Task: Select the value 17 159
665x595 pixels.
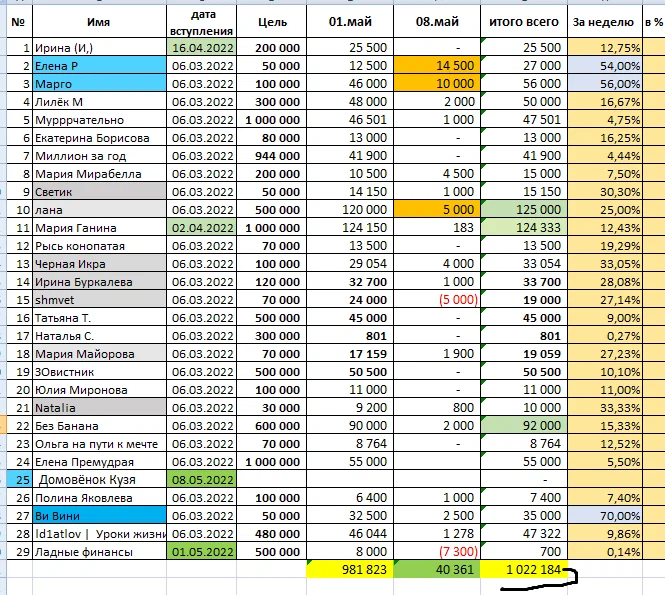Action: [350, 354]
